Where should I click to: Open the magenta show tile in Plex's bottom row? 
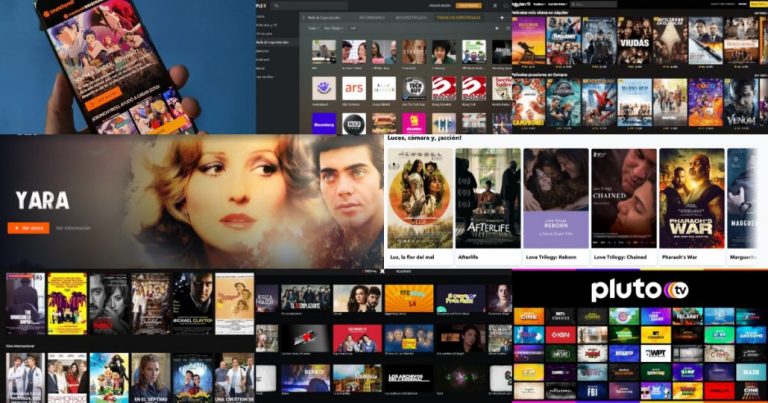[414, 123]
